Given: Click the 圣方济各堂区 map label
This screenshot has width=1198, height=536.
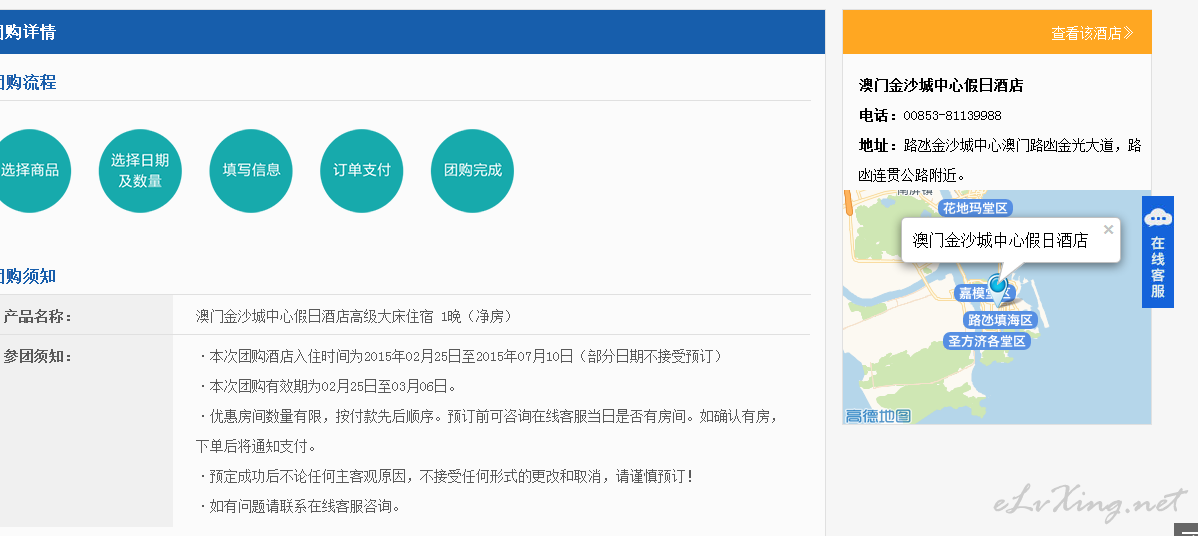Looking at the screenshot, I should [987, 341].
